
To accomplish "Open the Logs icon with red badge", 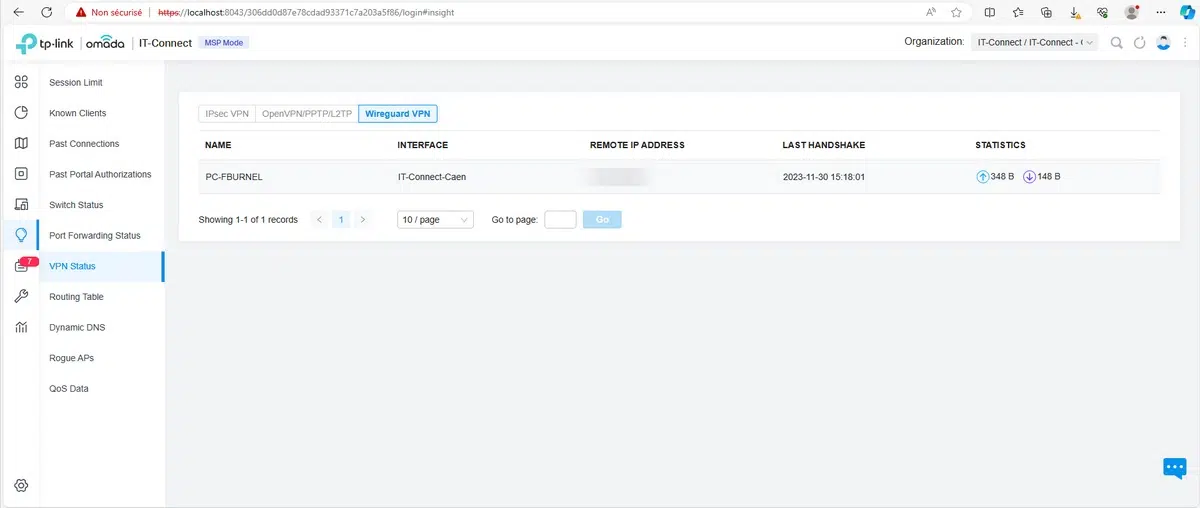I will [24, 265].
